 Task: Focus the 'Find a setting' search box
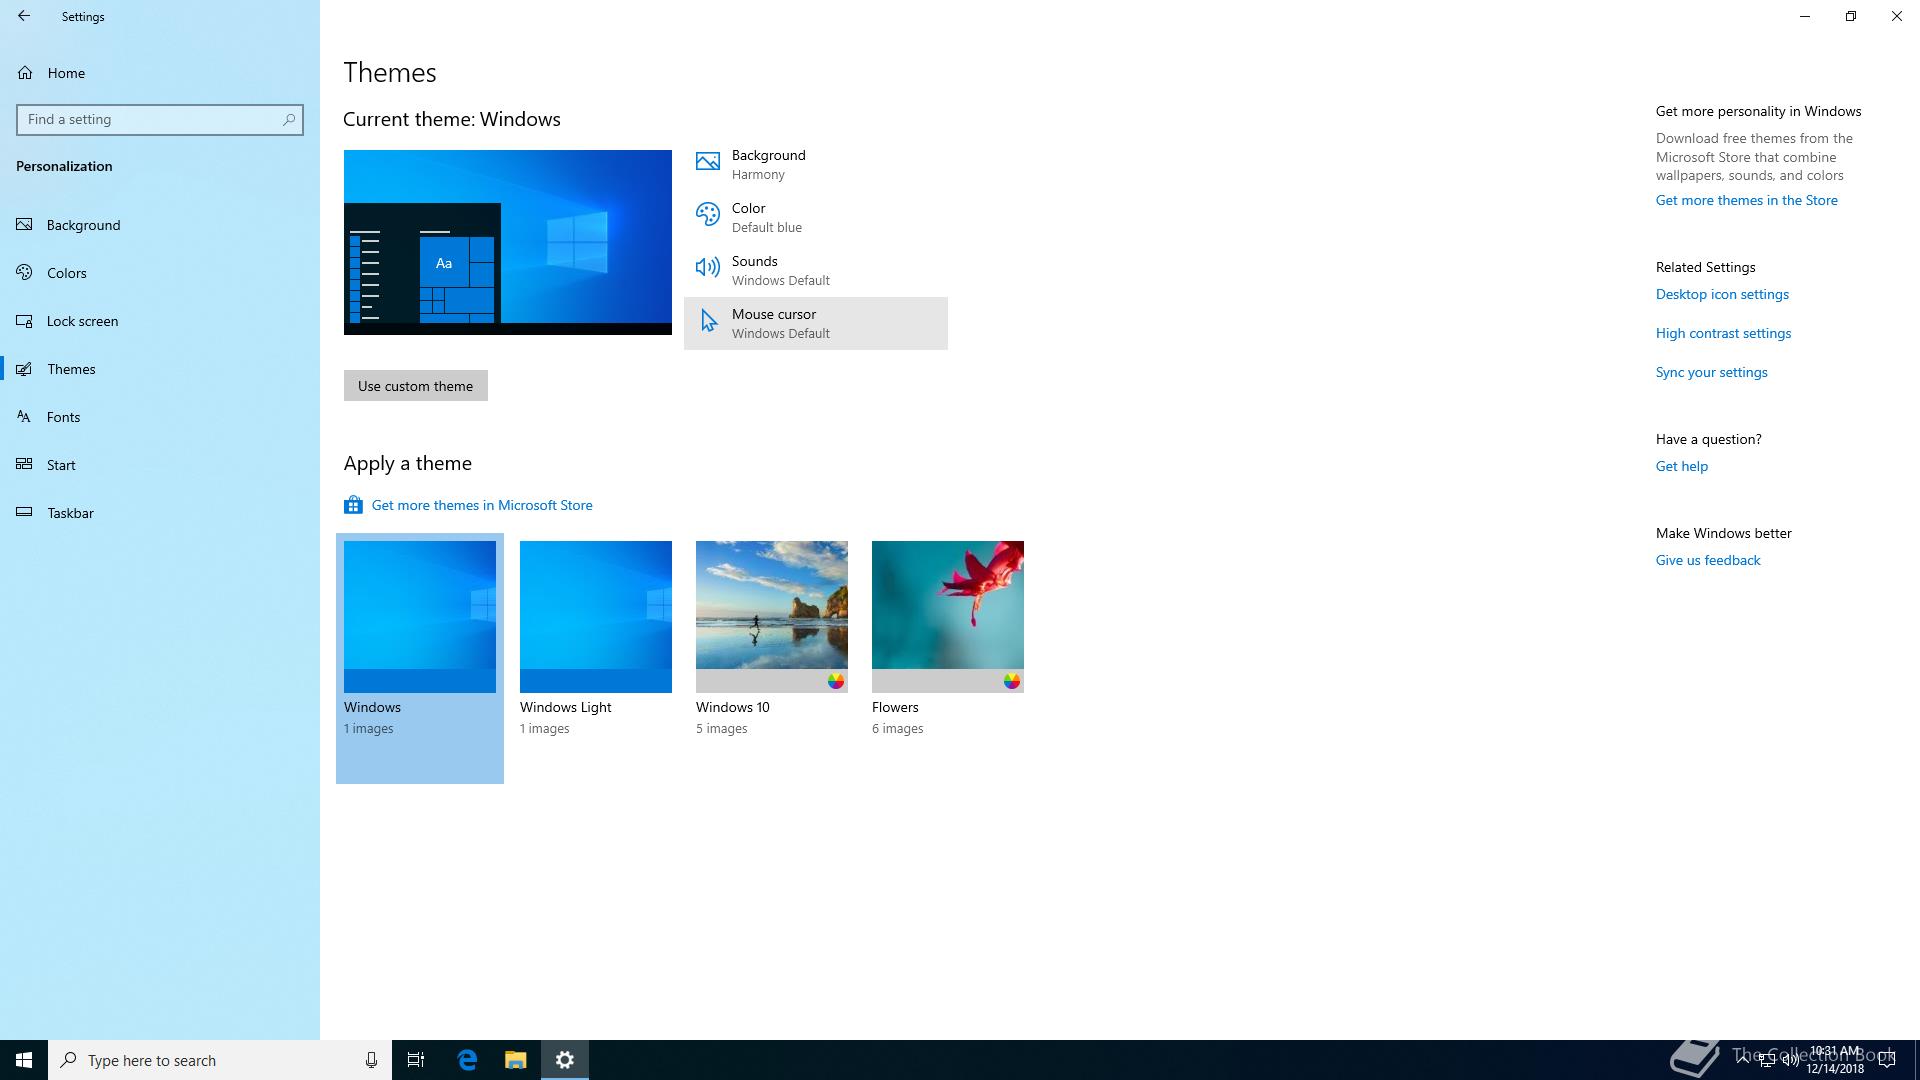[x=160, y=119]
